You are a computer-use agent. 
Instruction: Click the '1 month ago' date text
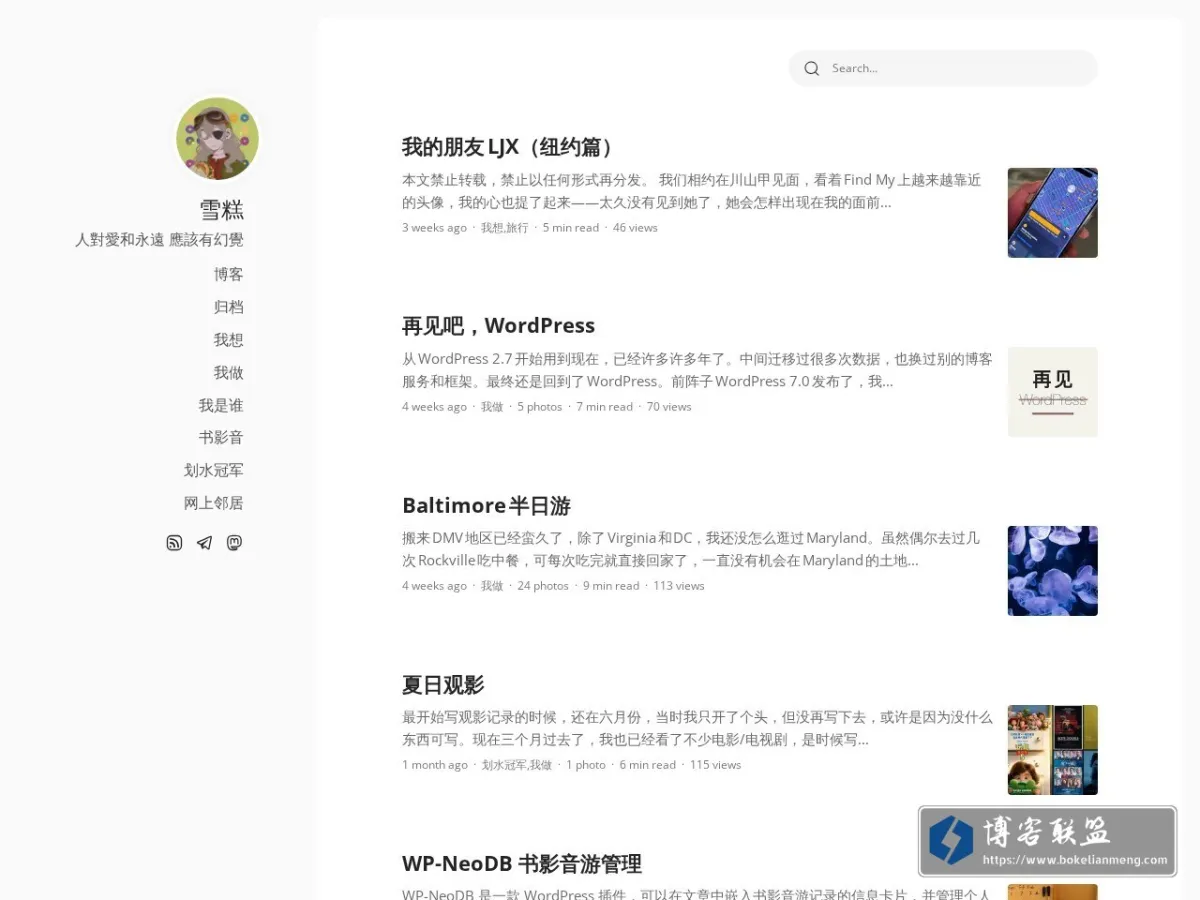pyautogui.click(x=435, y=765)
